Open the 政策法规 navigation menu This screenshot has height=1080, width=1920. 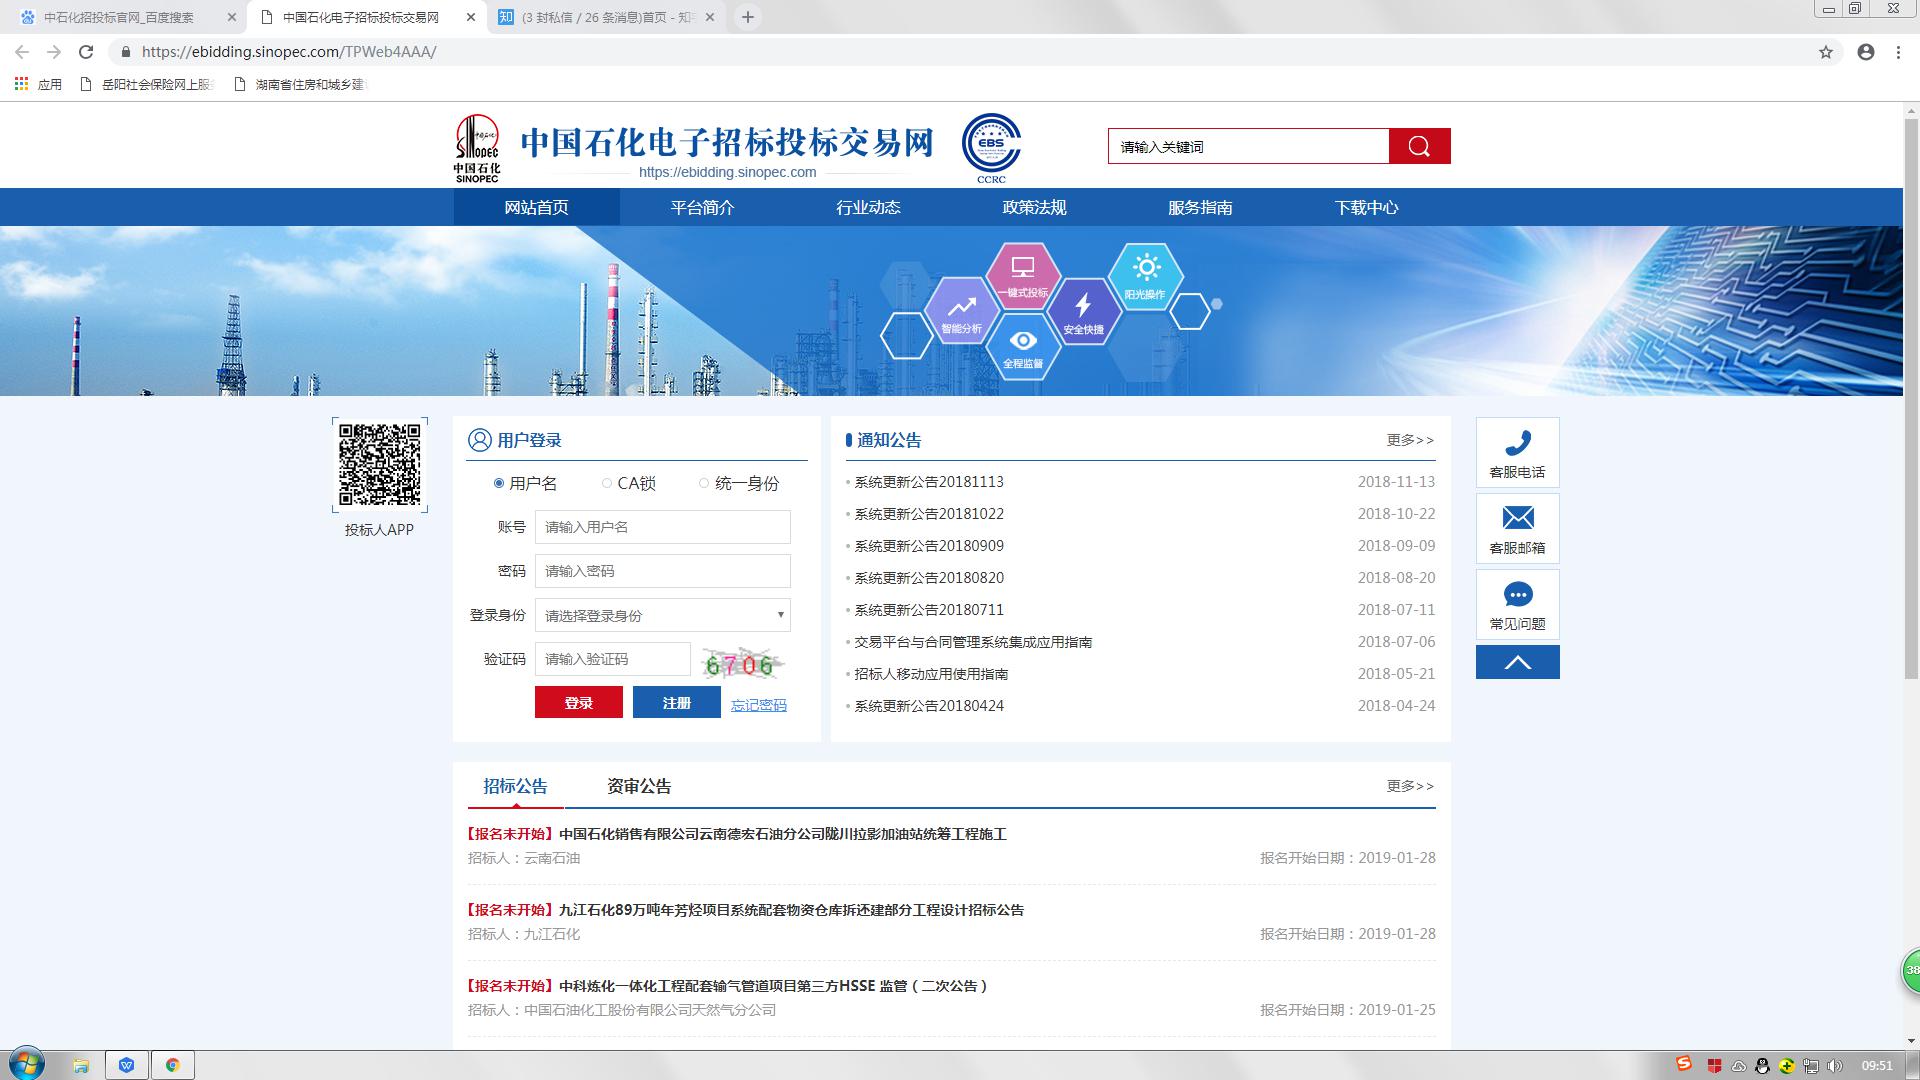click(x=1034, y=207)
